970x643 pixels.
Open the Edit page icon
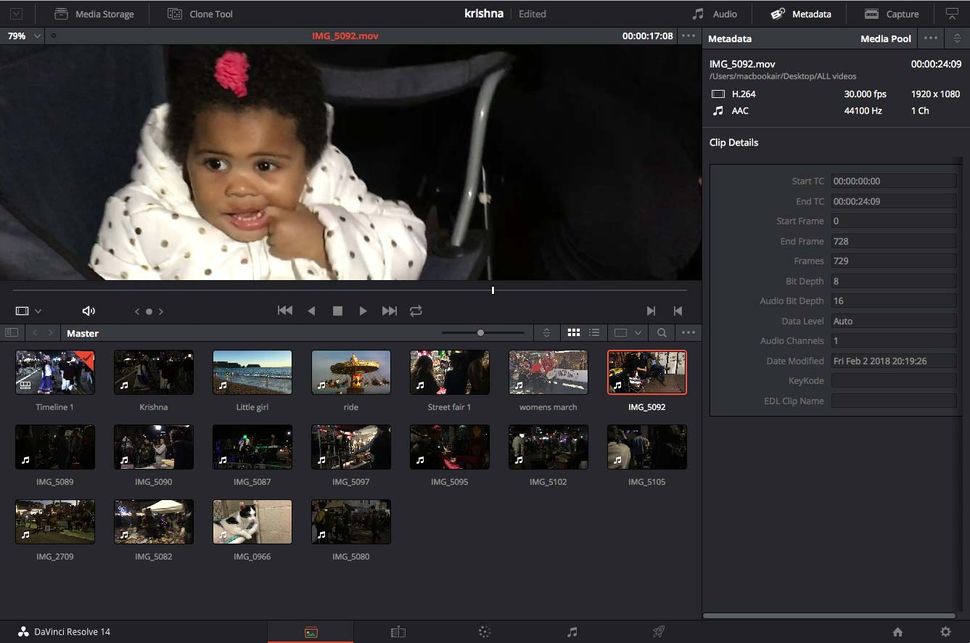(x=397, y=631)
